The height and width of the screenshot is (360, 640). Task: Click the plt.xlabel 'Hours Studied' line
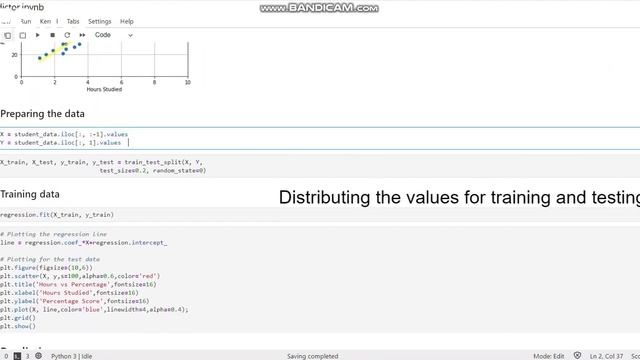point(69,293)
